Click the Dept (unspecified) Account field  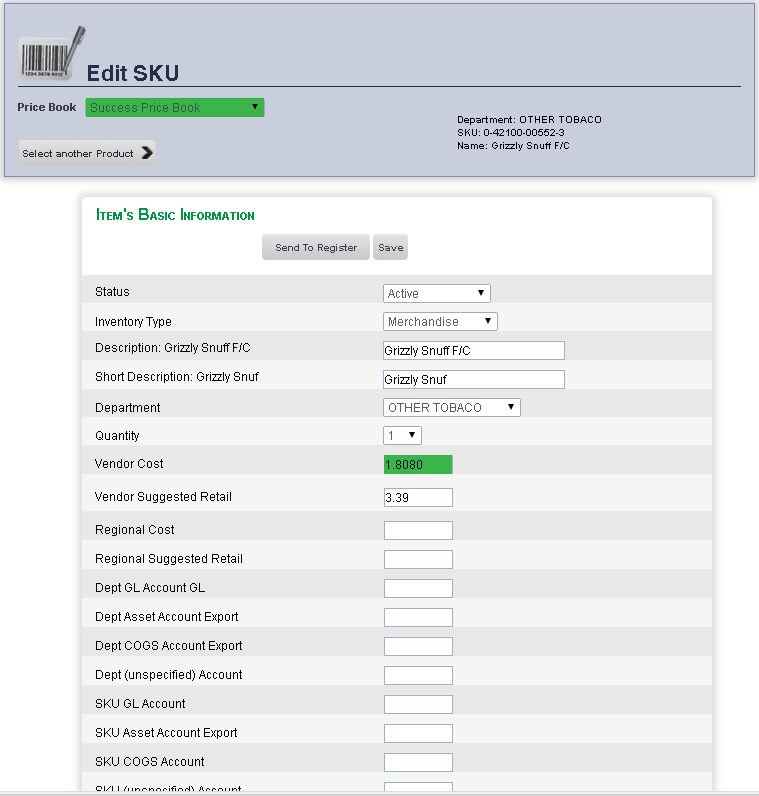pyautogui.click(x=418, y=675)
